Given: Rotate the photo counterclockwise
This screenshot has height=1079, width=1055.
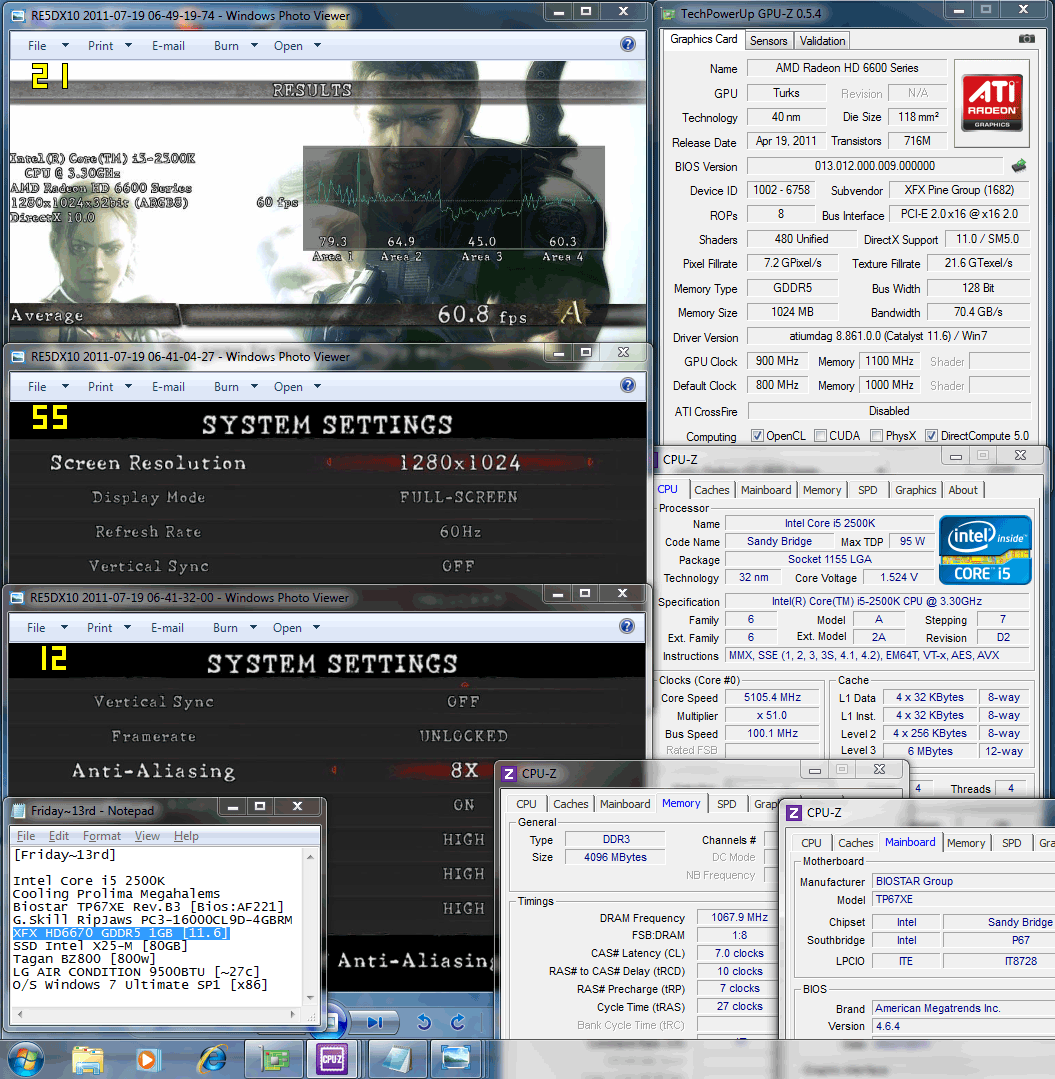Looking at the screenshot, I should coord(424,1023).
